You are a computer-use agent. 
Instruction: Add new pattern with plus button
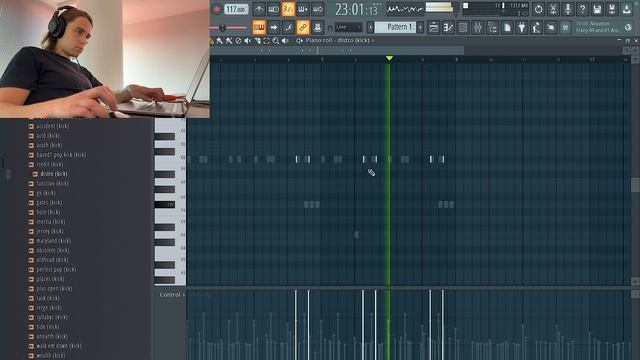420,27
